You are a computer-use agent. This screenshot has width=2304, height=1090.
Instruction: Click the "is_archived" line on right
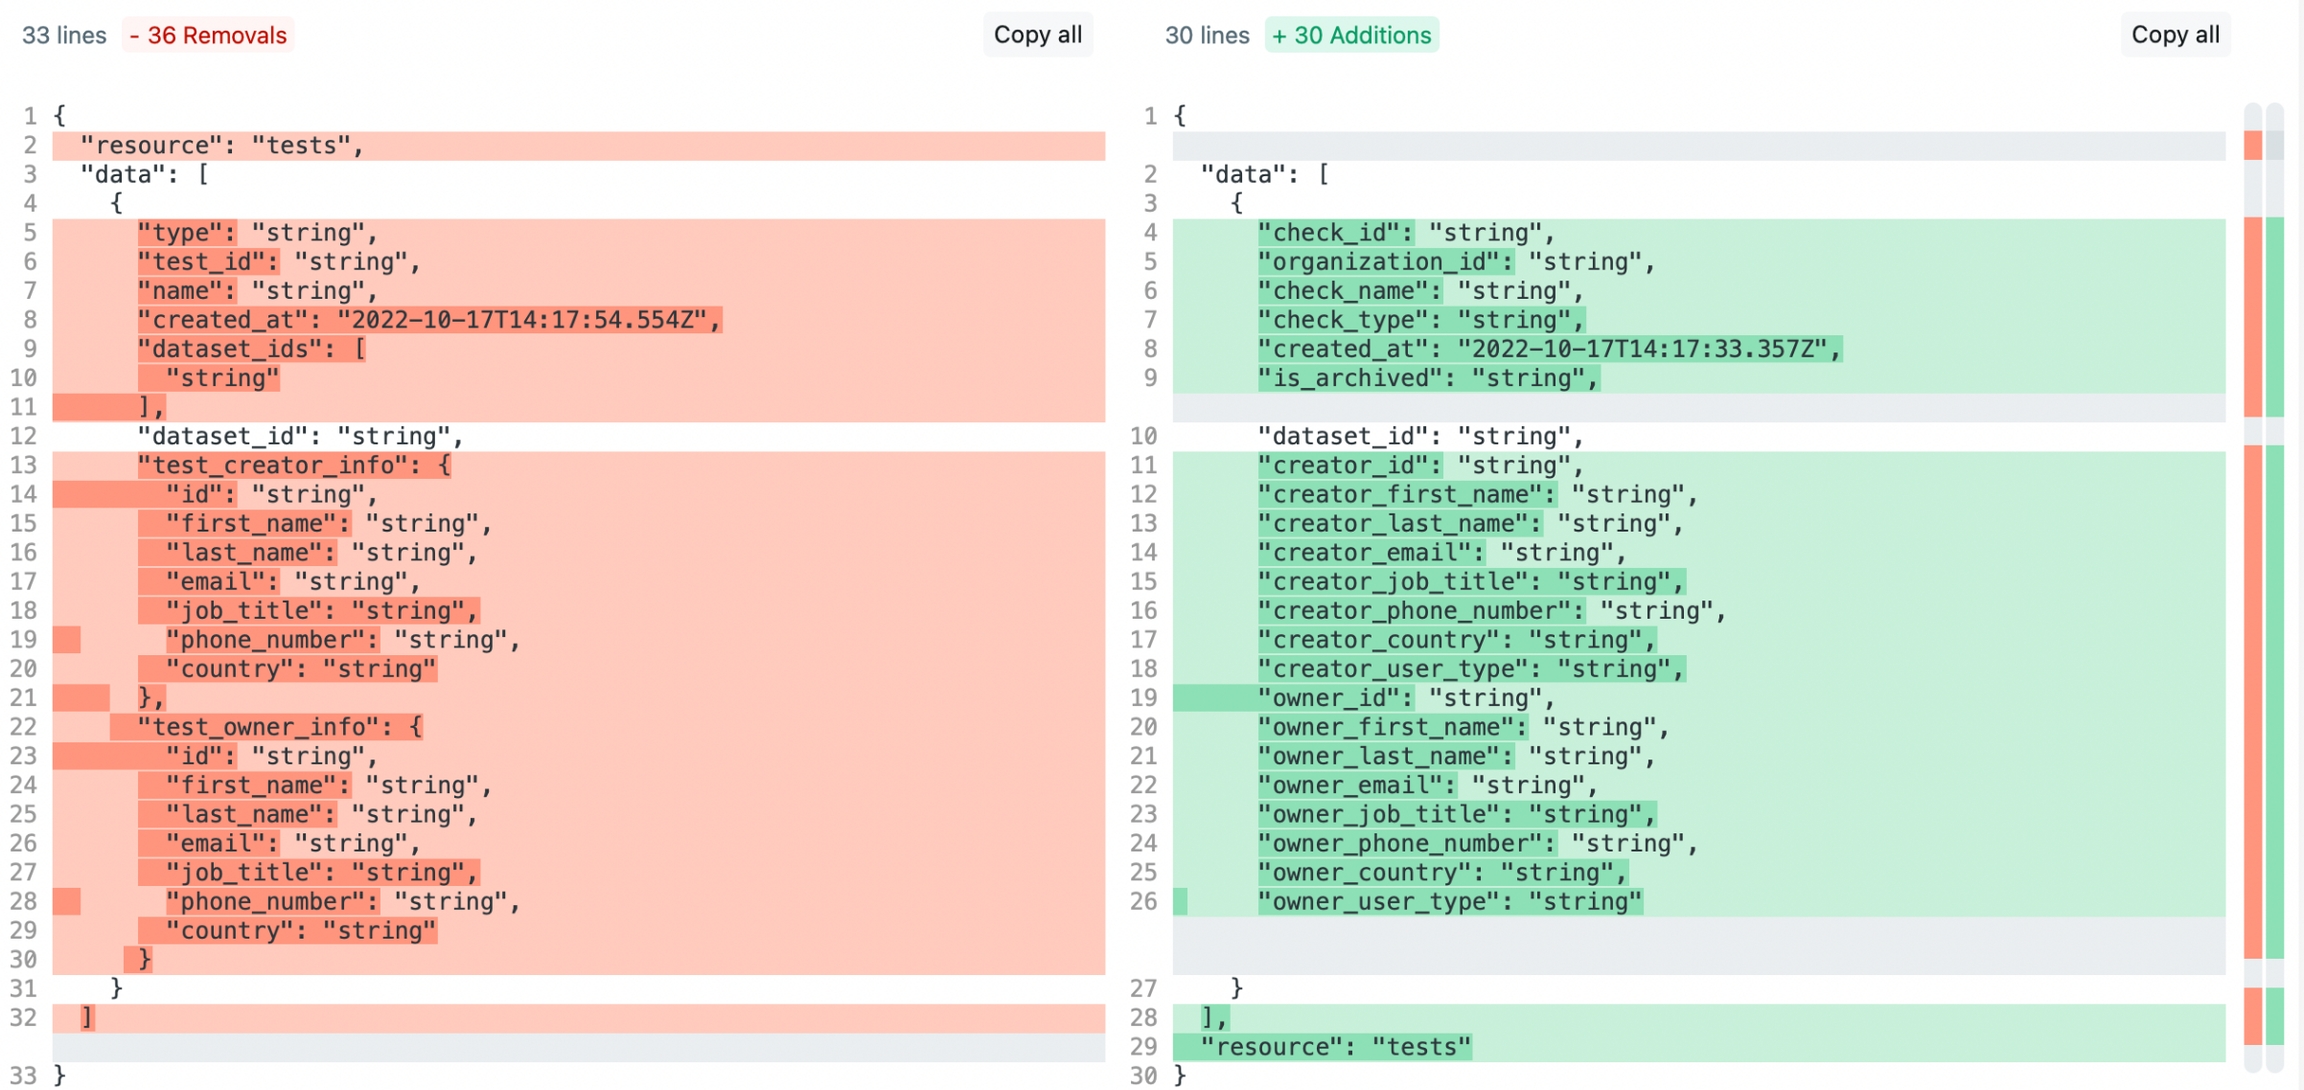click(x=1428, y=379)
